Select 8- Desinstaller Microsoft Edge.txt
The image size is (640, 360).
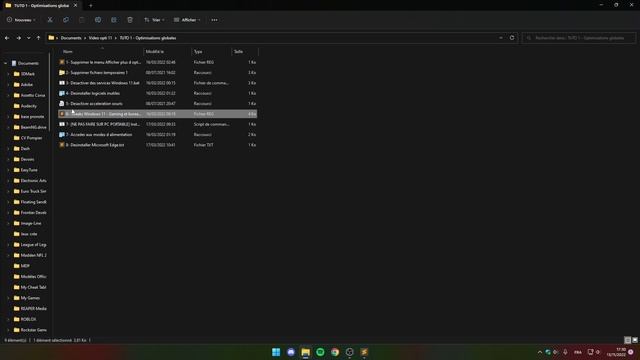(x=158, y=145)
